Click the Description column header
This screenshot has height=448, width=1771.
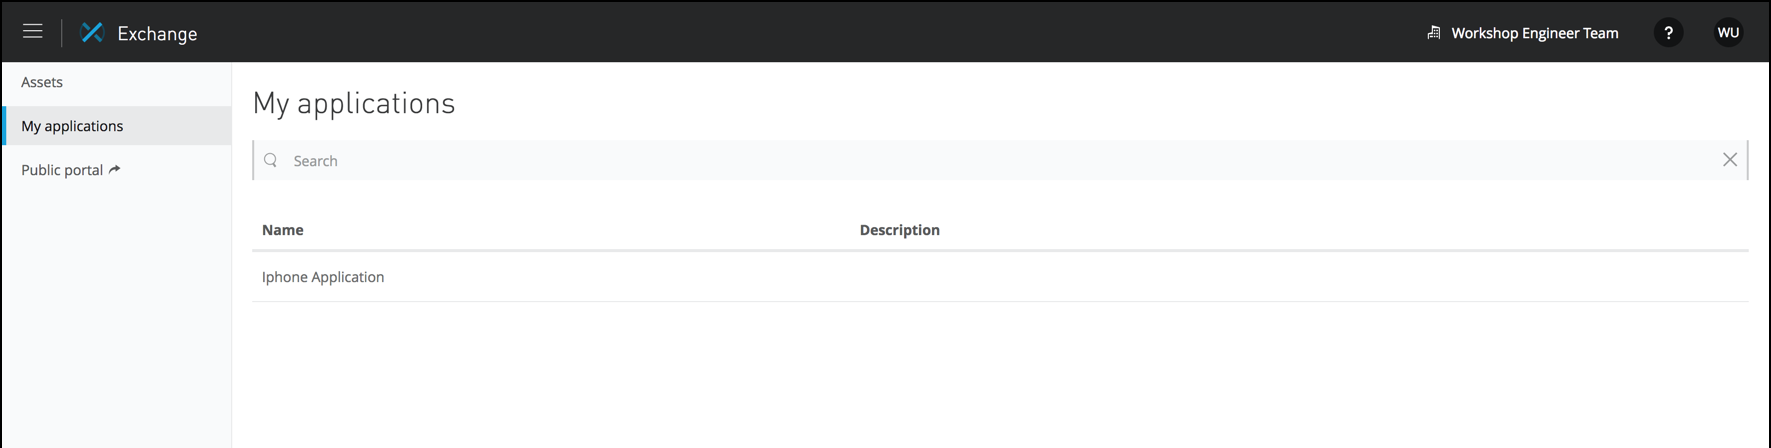click(900, 230)
